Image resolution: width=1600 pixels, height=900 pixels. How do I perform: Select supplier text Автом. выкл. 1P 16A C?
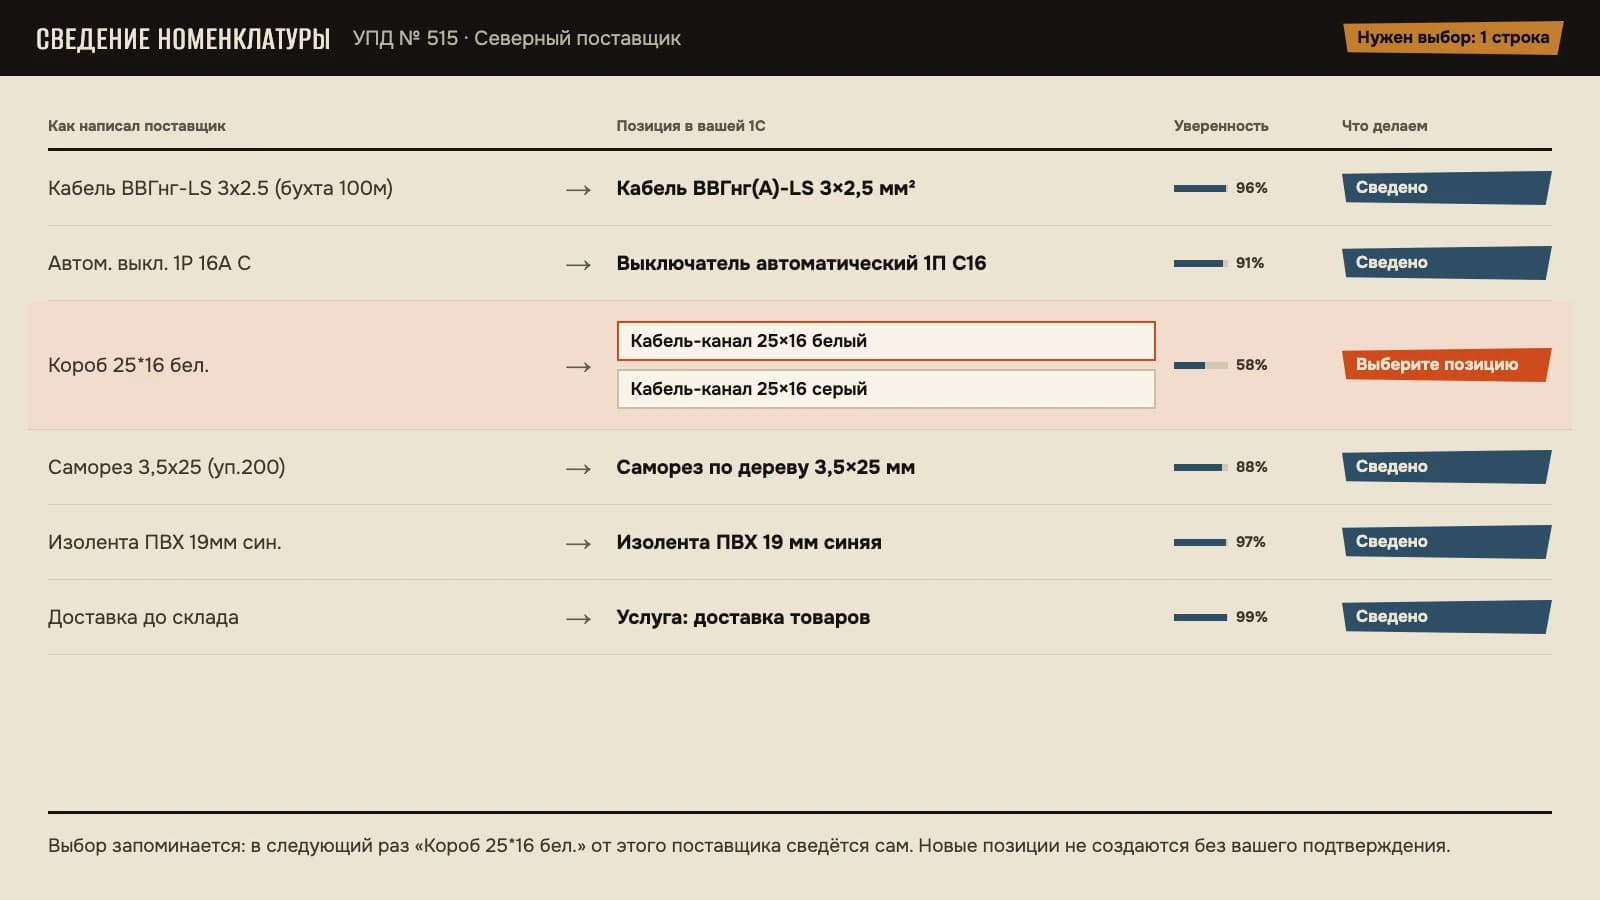coord(149,263)
